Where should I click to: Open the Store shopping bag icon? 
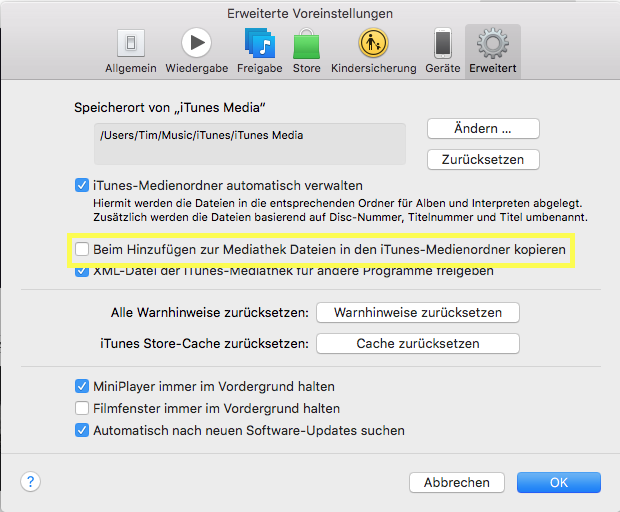306,43
